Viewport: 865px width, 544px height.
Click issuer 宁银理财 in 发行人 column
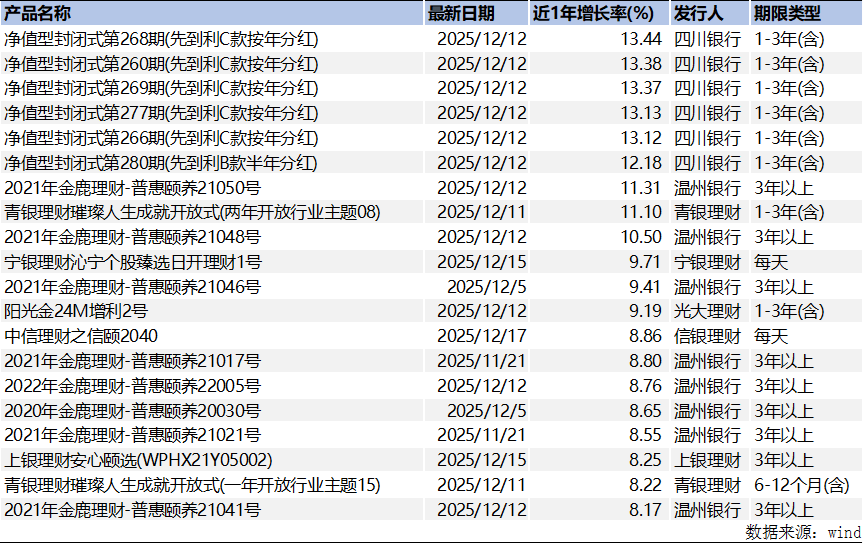click(x=708, y=262)
